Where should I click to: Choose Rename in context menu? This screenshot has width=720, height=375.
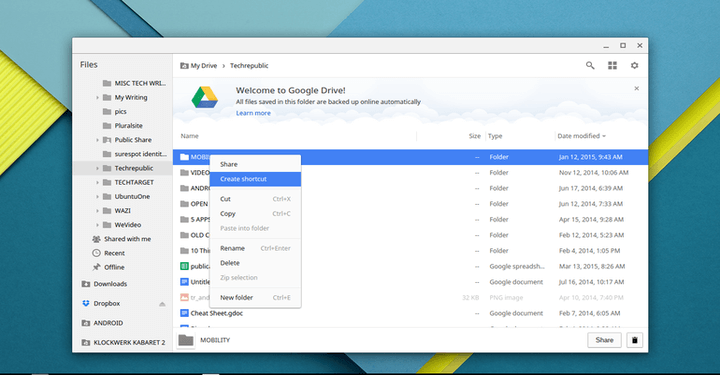(255, 248)
